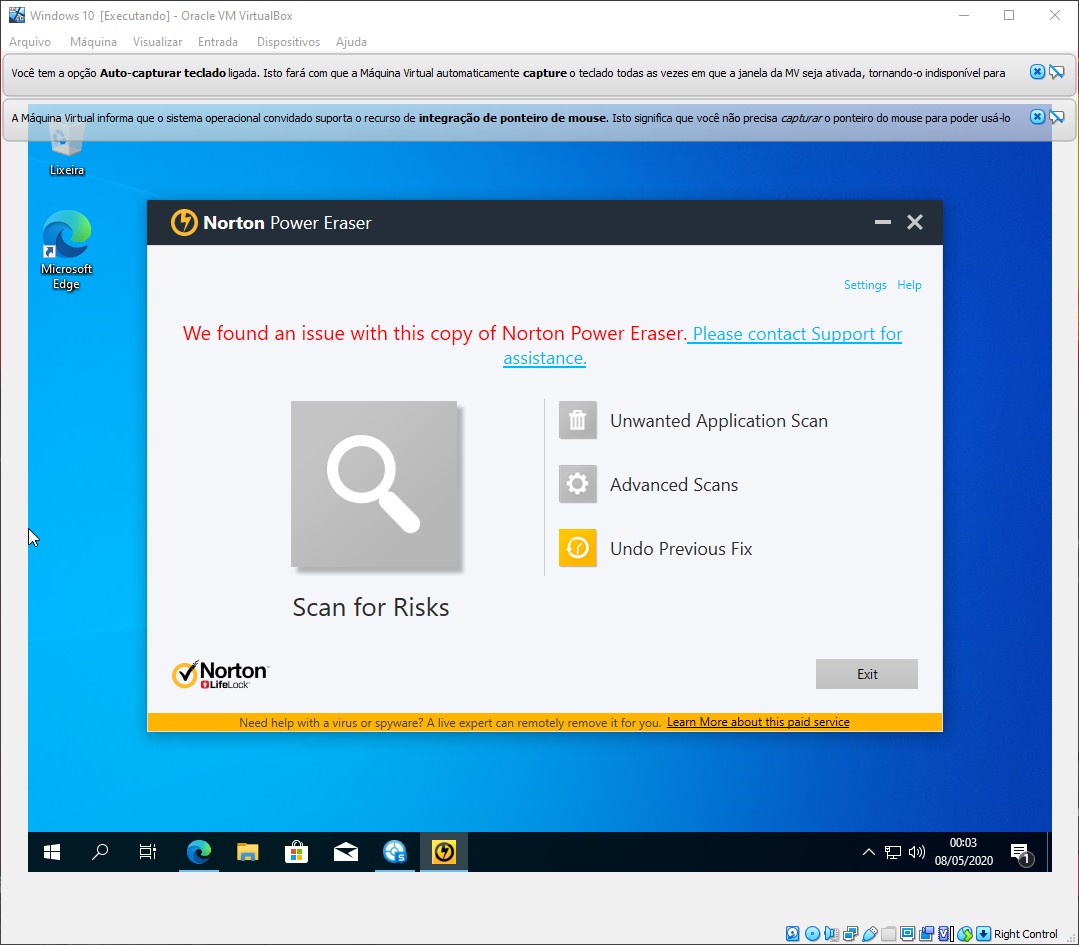Close Norton Power Eraser with the X
The image size is (1079, 945).
click(x=915, y=222)
